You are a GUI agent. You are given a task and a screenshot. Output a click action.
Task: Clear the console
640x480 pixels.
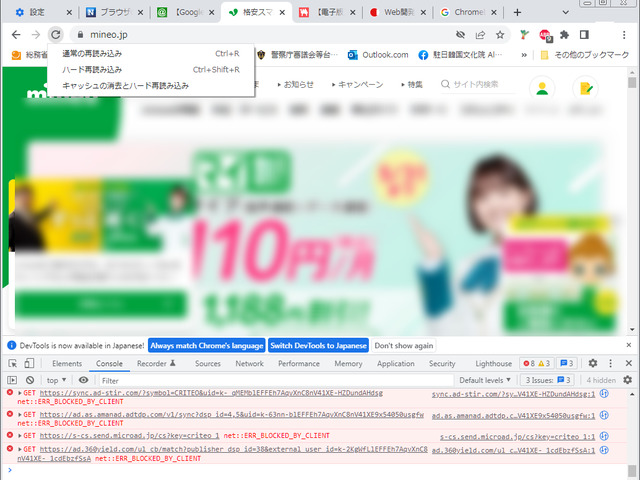pyautogui.click(x=30, y=380)
